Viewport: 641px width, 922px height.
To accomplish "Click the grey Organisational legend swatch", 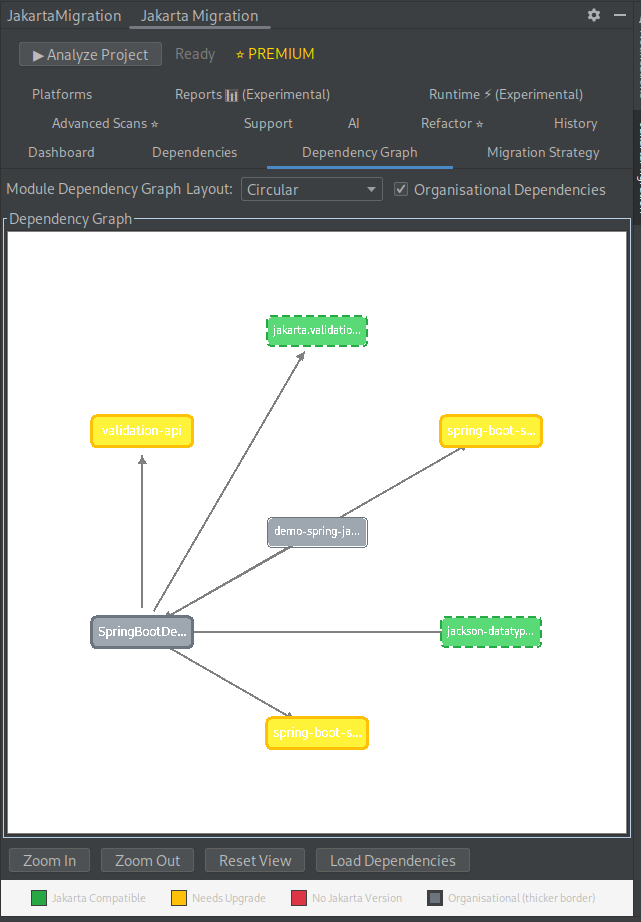I will (435, 898).
